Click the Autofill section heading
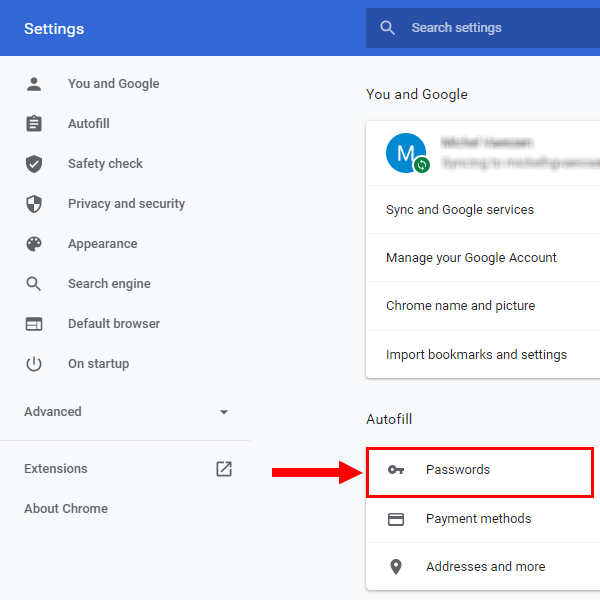600x600 pixels. coord(389,419)
